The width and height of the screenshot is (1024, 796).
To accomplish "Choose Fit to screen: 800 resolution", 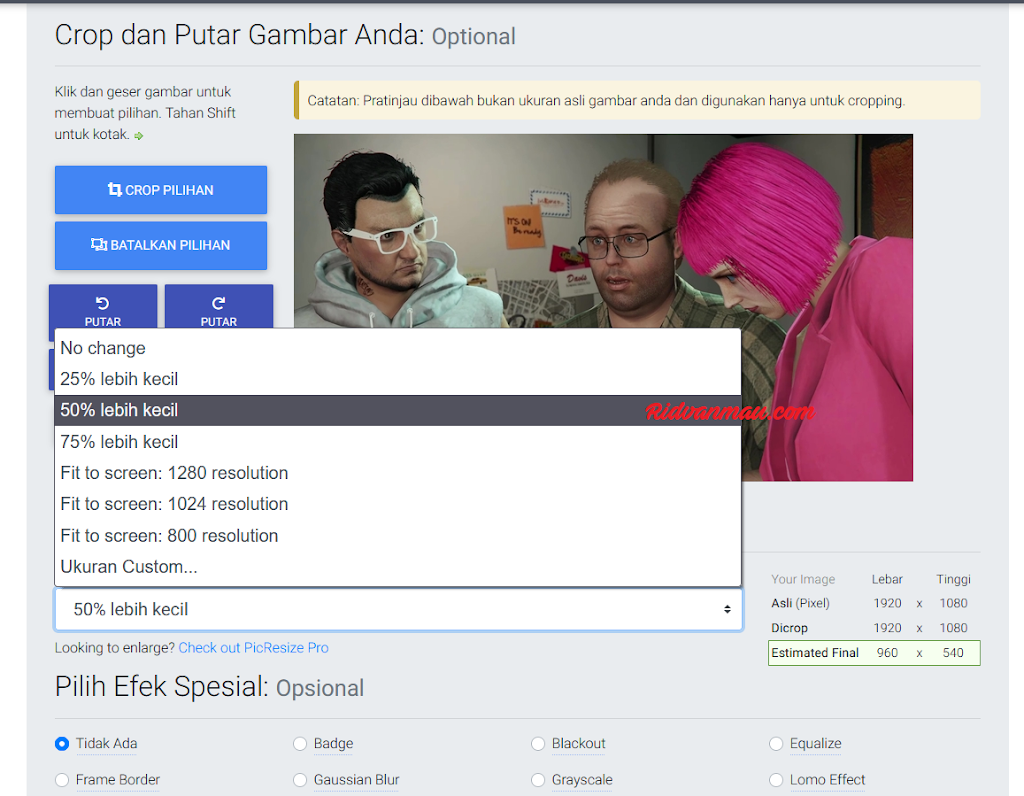I will [398, 535].
